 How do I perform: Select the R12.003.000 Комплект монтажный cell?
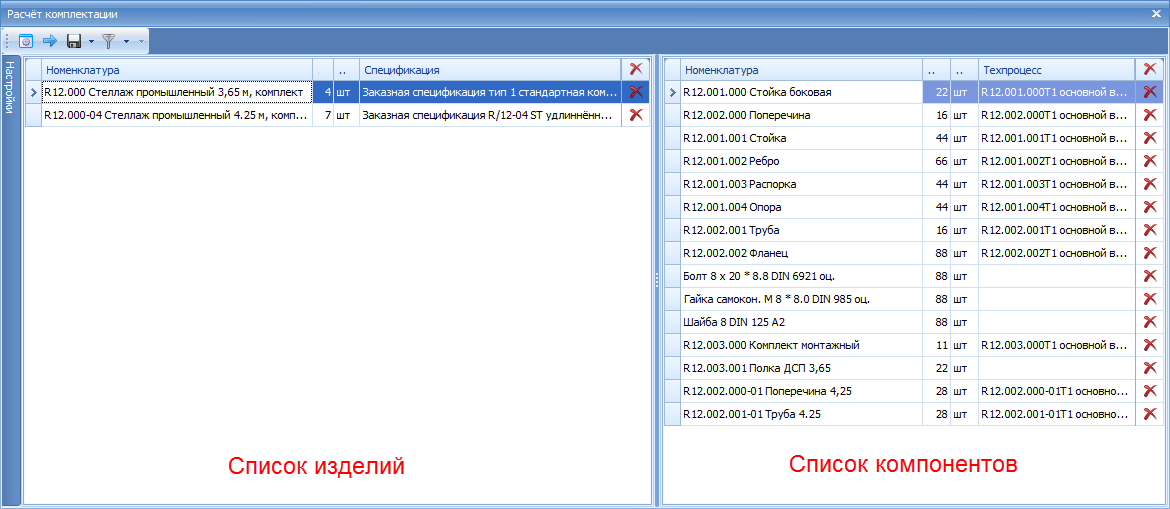click(x=801, y=346)
